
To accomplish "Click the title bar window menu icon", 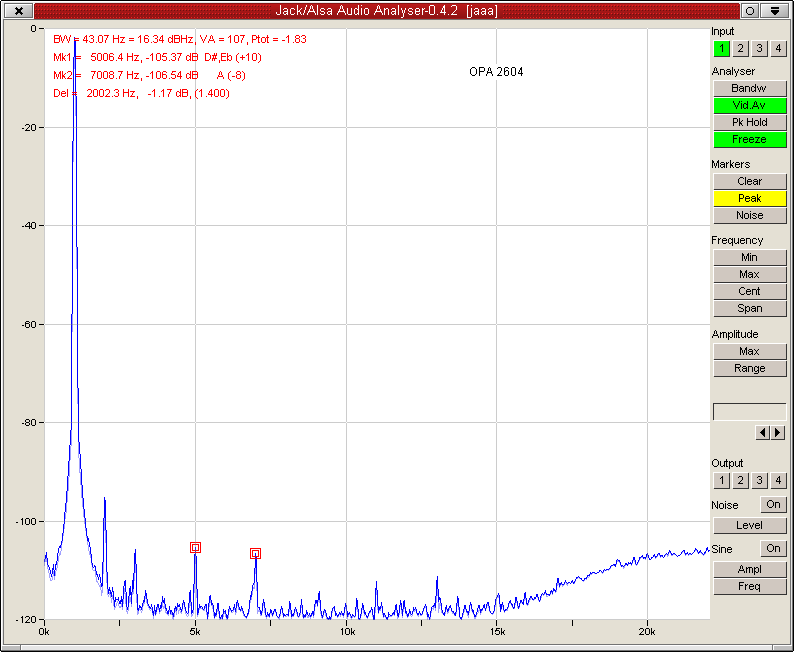I will [775, 11].
